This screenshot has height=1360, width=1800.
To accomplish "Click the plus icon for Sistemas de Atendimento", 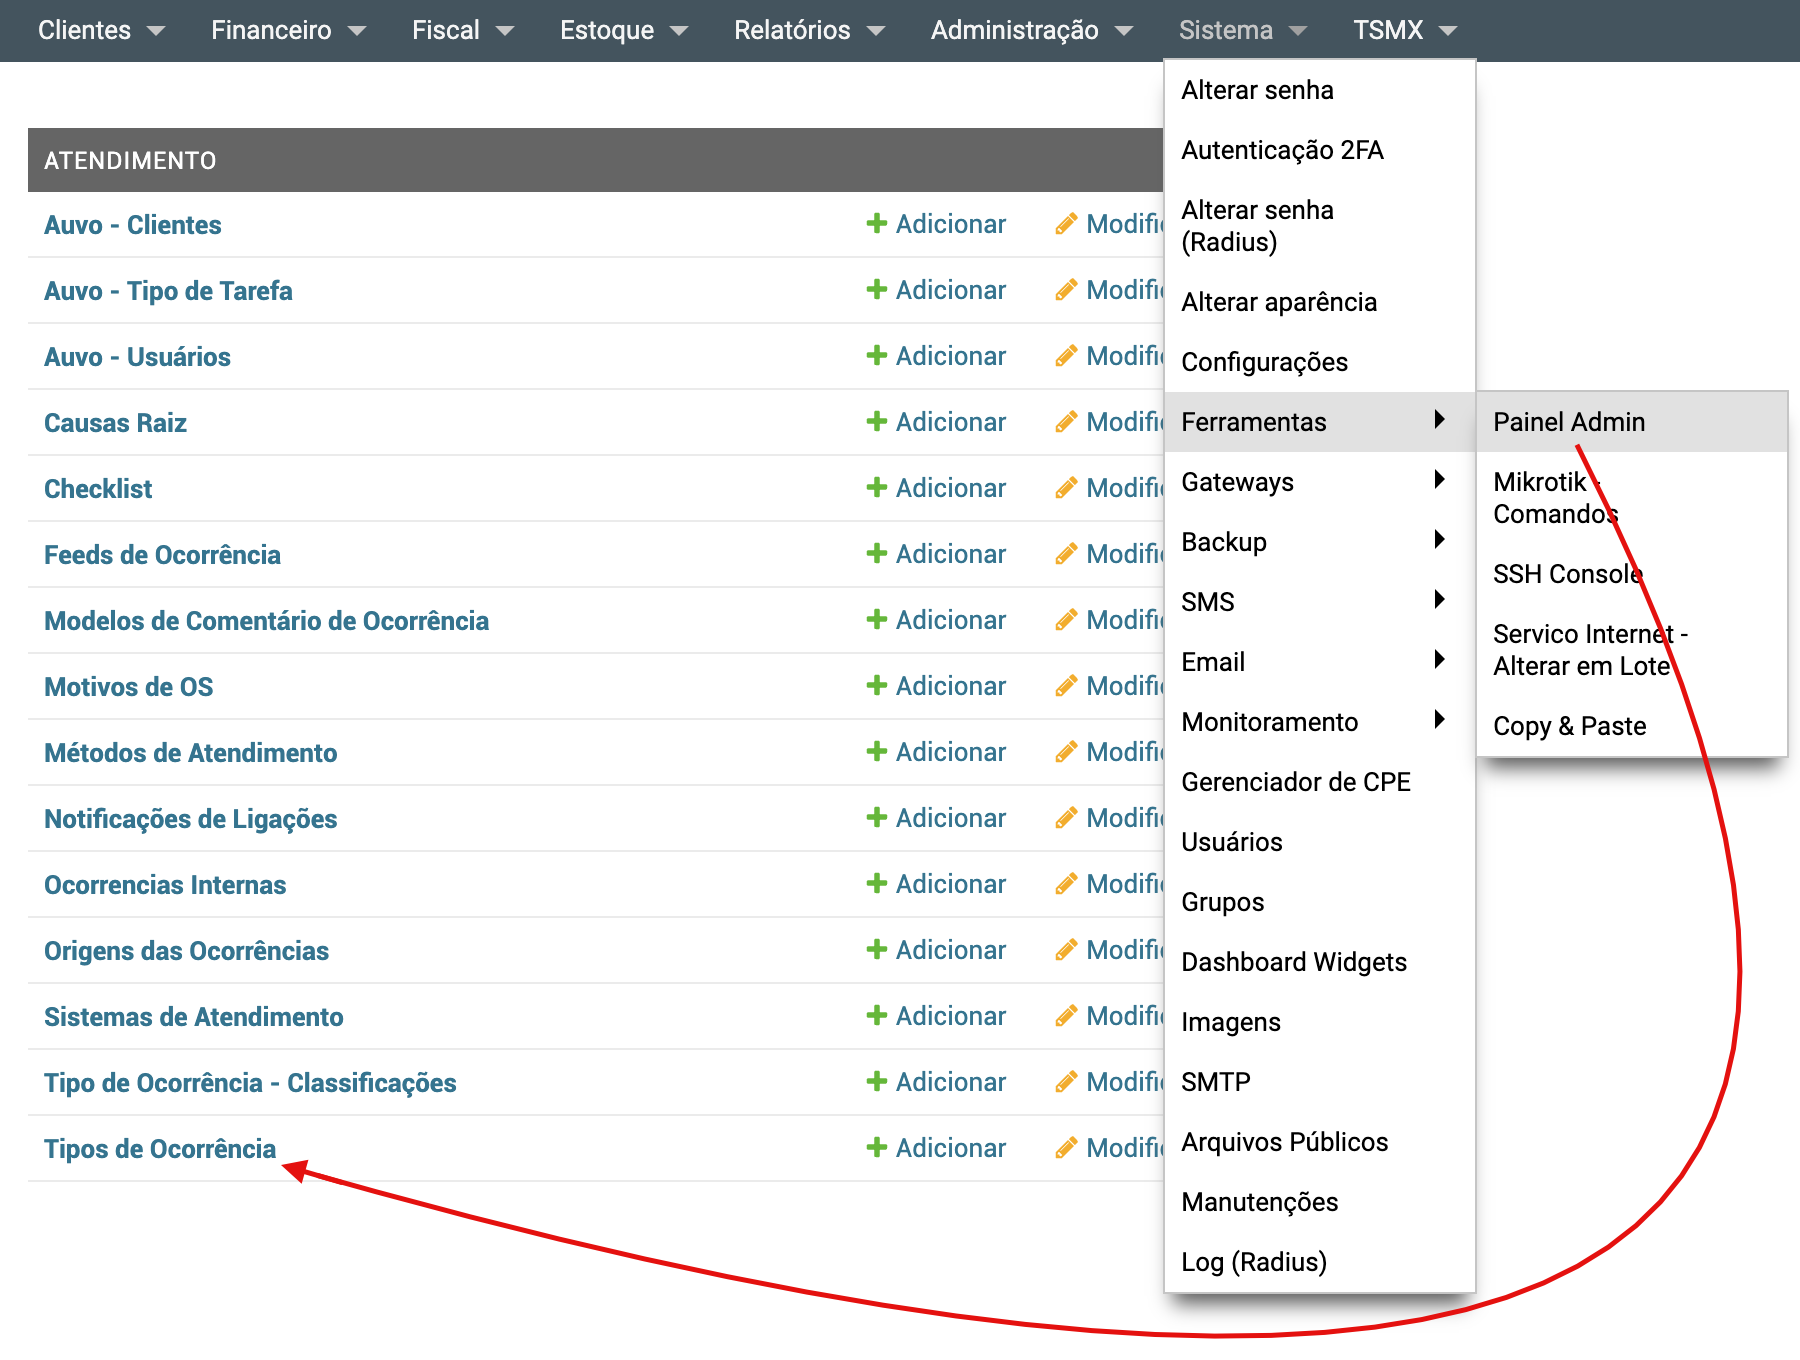I will pyautogui.click(x=877, y=1016).
